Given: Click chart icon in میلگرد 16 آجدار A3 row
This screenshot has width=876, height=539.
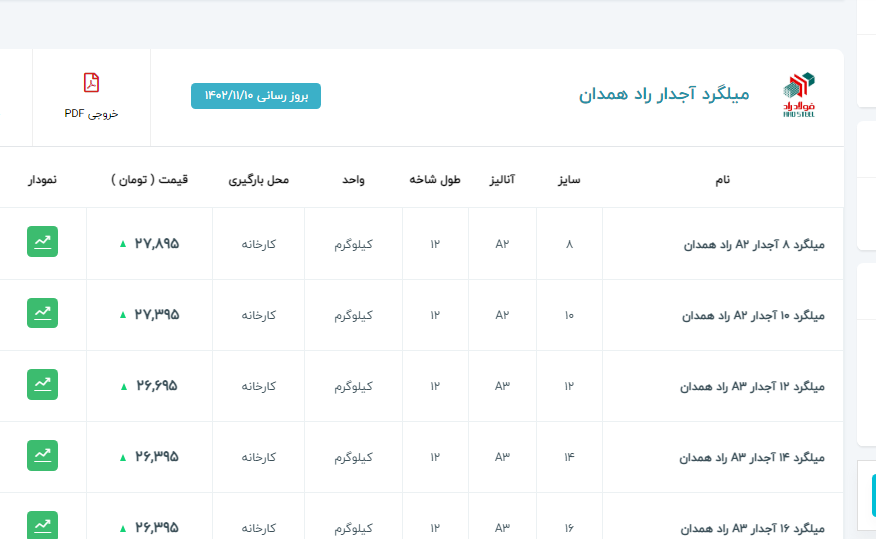Looking at the screenshot, I should (x=42, y=524).
